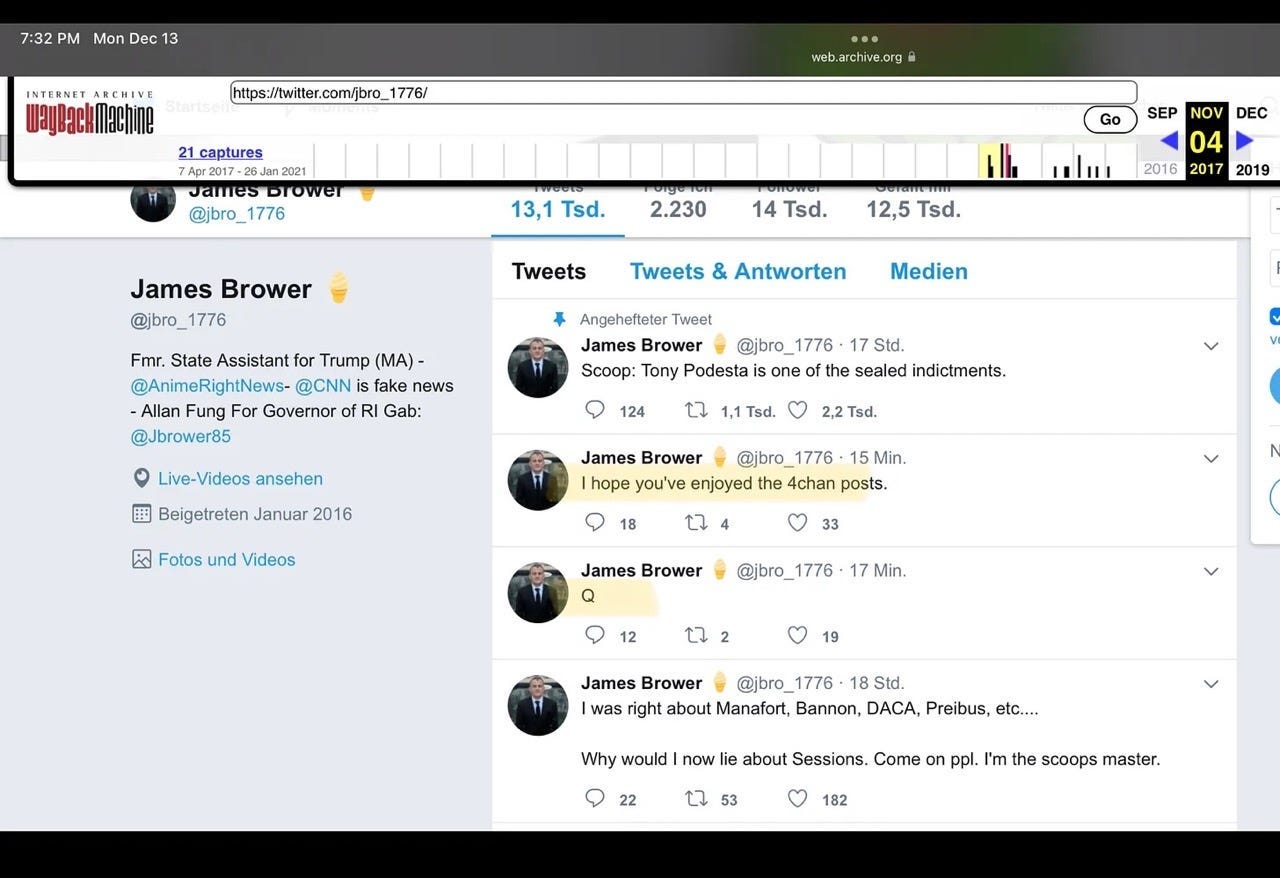Switch to the Tweets tab
This screenshot has width=1280, height=878.
click(x=549, y=271)
